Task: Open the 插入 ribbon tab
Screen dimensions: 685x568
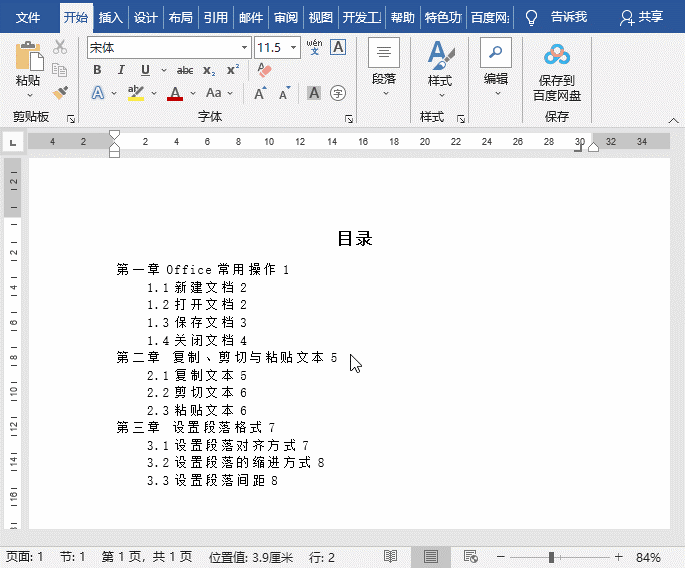Action: click(110, 17)
